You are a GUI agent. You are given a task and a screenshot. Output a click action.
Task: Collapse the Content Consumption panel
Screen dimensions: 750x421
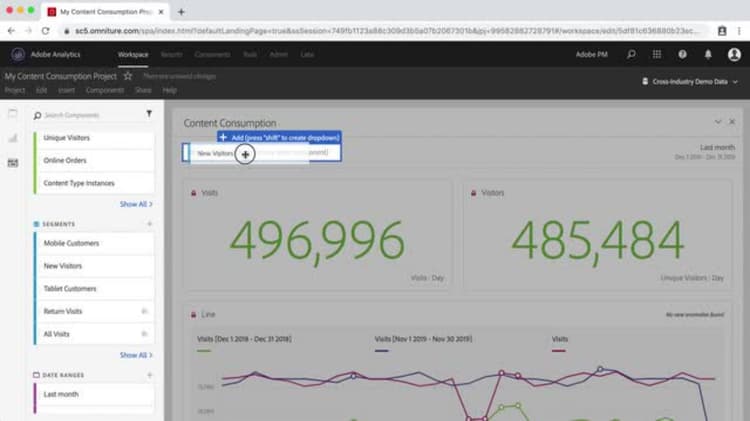point(718,122)
